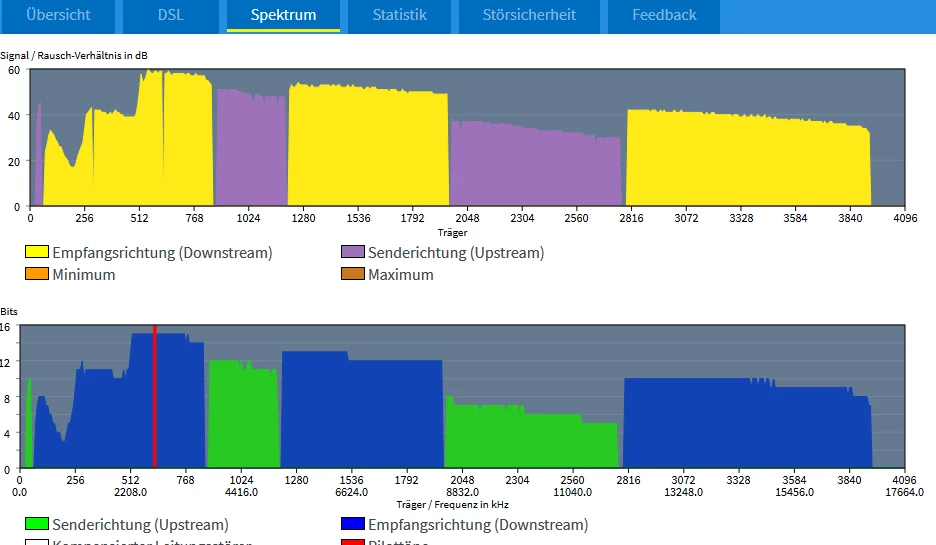Click orange Minimum legend swatch
Screen dimensions: 936x545
point(36,274)
